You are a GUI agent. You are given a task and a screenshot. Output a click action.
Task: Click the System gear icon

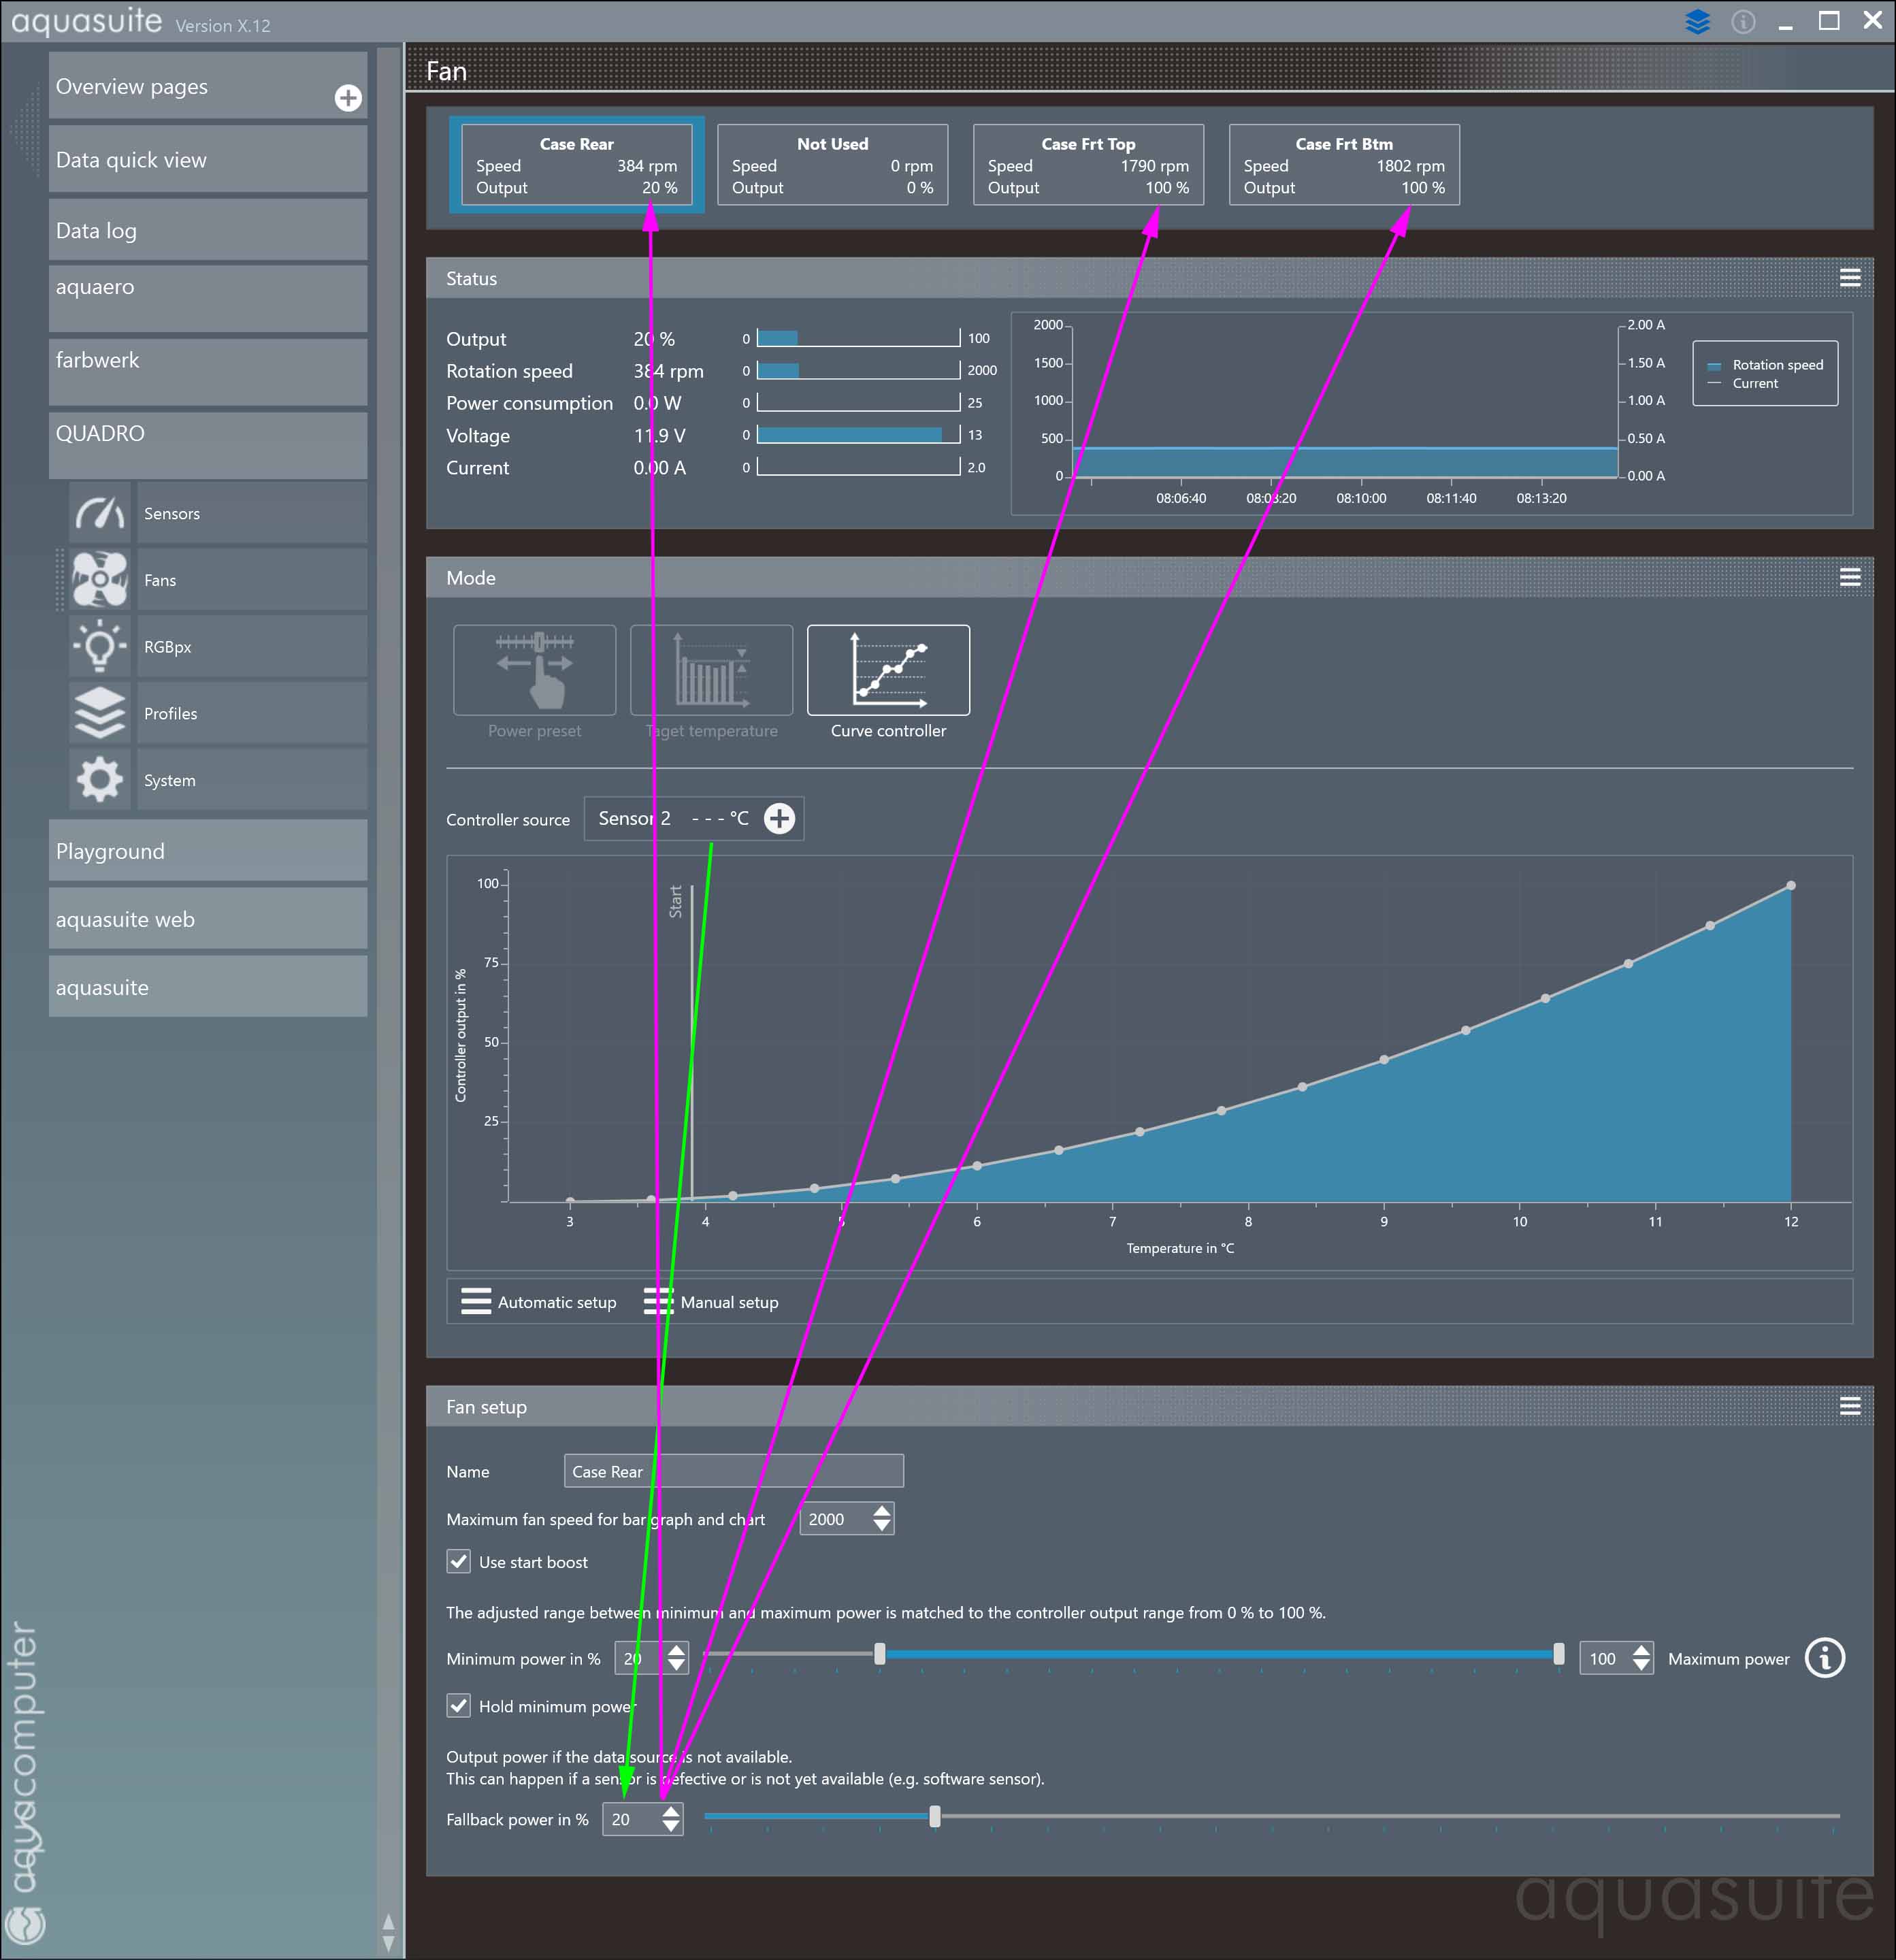pos(100,780)
